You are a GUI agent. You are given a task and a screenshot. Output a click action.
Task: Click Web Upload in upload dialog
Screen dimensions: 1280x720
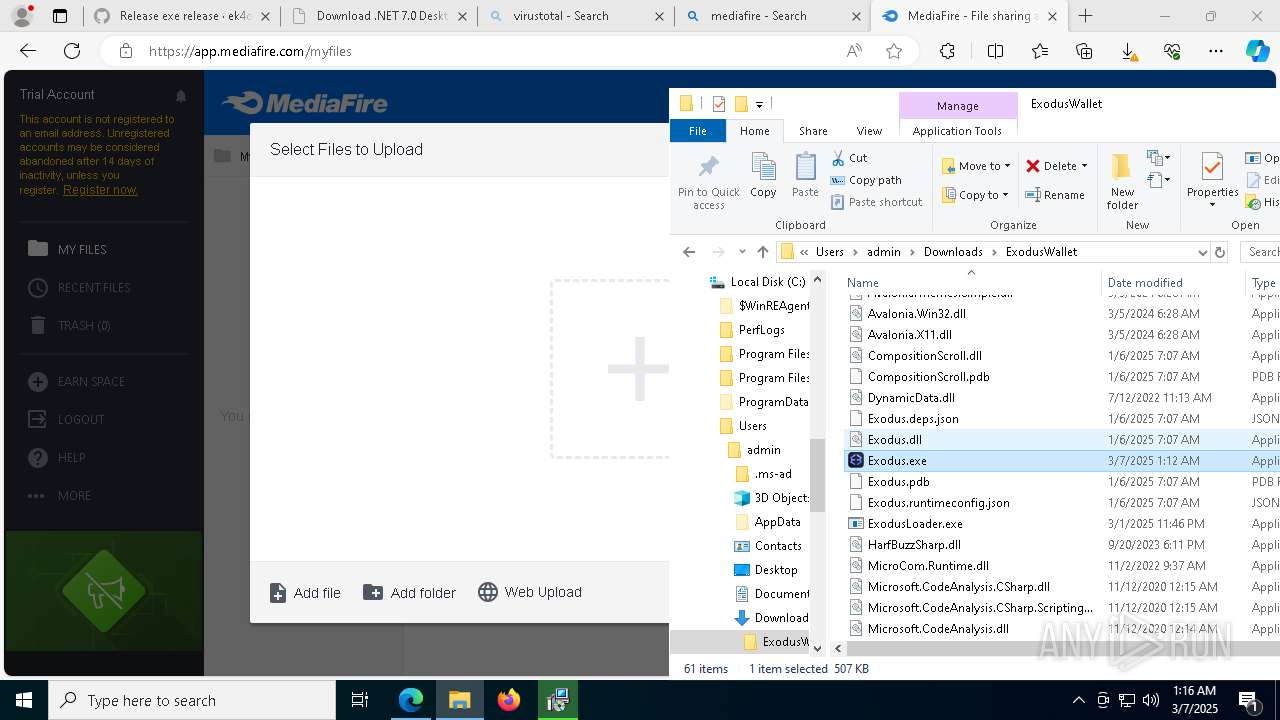(530, 592)
